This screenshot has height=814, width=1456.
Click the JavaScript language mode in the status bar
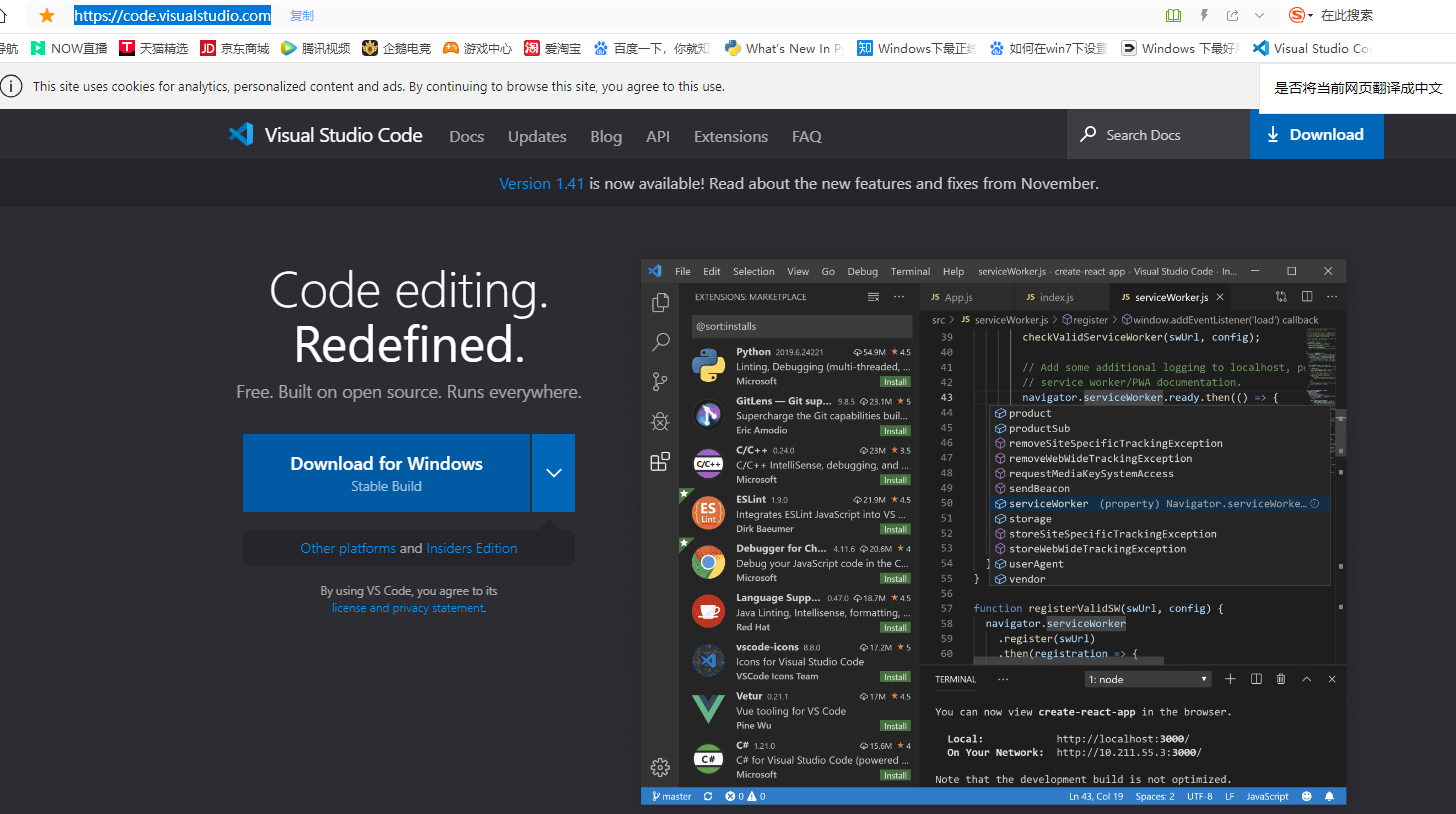coord(1267,796)
